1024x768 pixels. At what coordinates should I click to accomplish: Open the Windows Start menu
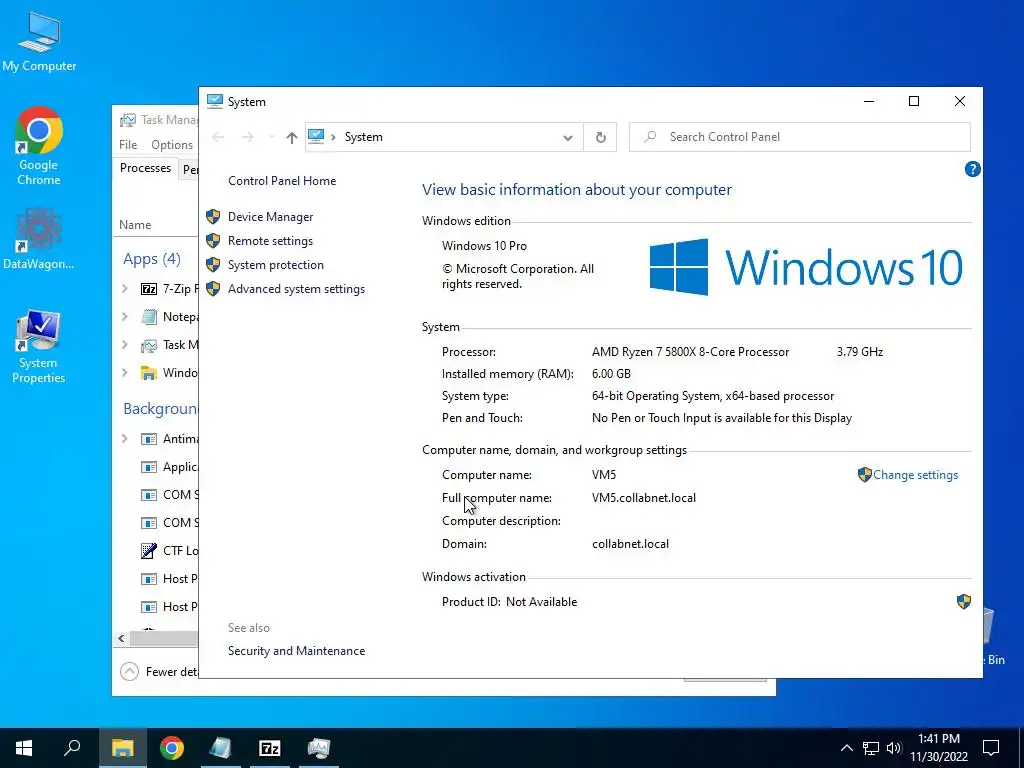tap(24, 748)
